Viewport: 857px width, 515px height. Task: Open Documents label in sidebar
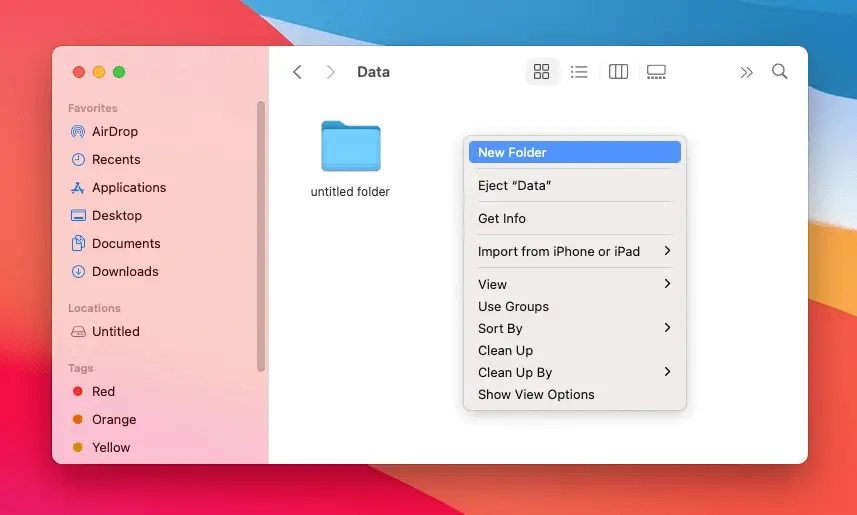(x=126, y=243)
